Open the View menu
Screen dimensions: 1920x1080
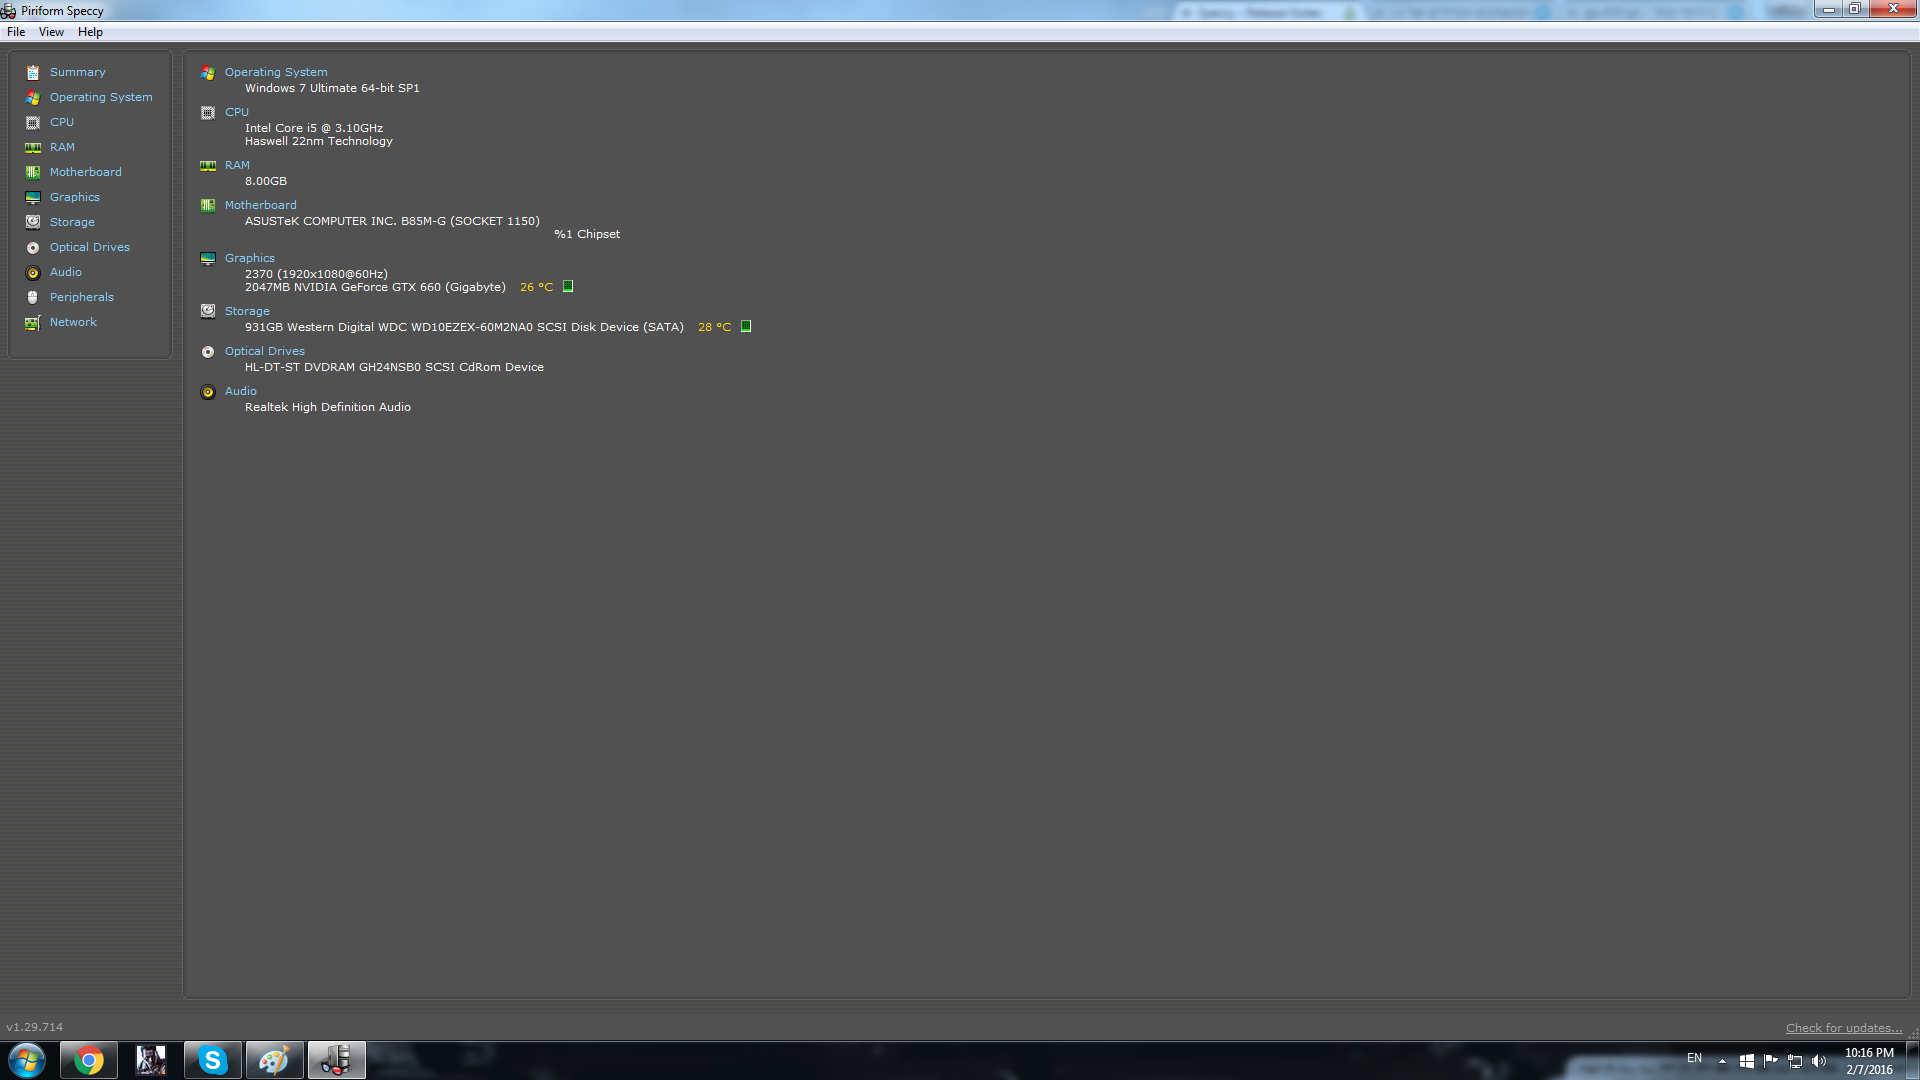51,32
